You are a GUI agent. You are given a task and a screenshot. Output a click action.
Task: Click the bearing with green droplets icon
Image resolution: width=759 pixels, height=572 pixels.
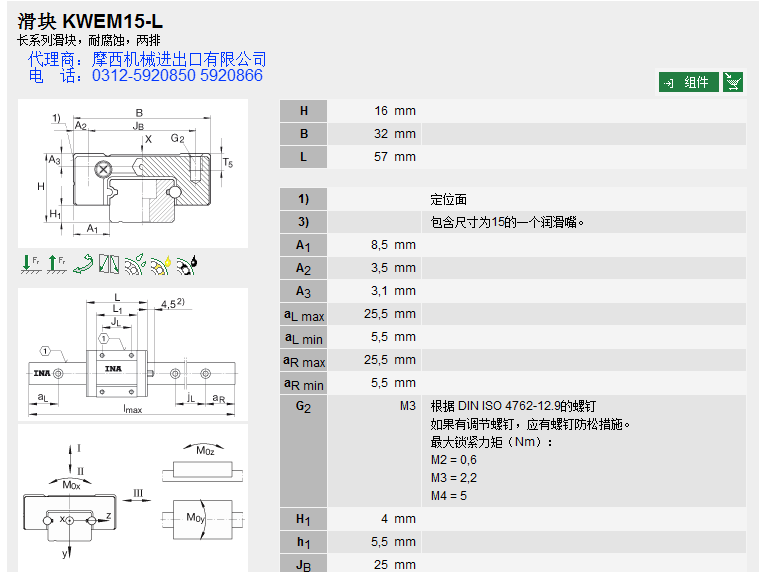coord(135,264)
